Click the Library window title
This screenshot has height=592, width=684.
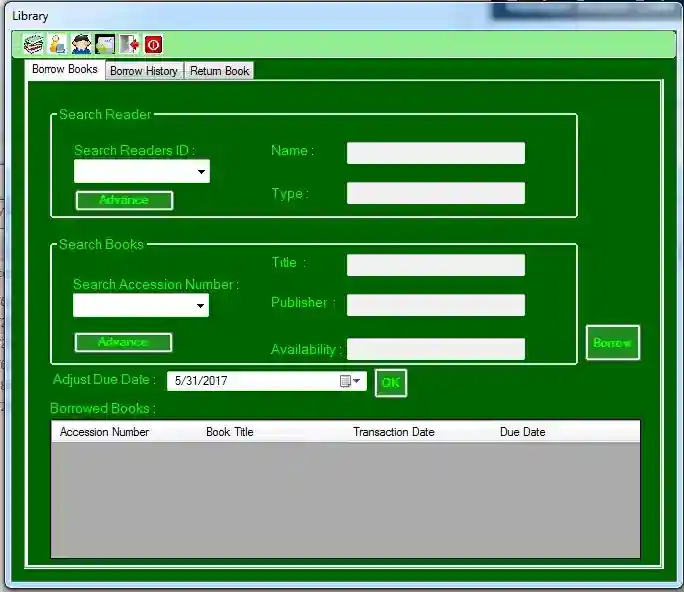coord(30,16)
